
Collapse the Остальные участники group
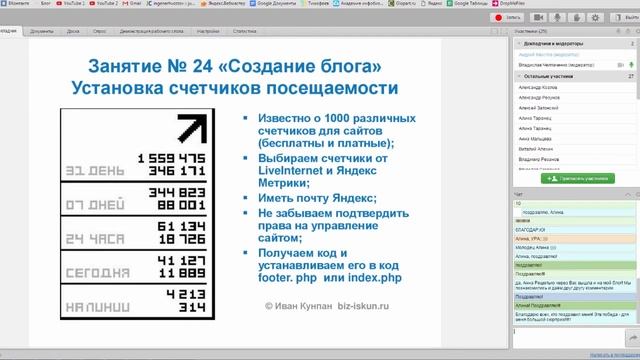(x=519, y=76)
